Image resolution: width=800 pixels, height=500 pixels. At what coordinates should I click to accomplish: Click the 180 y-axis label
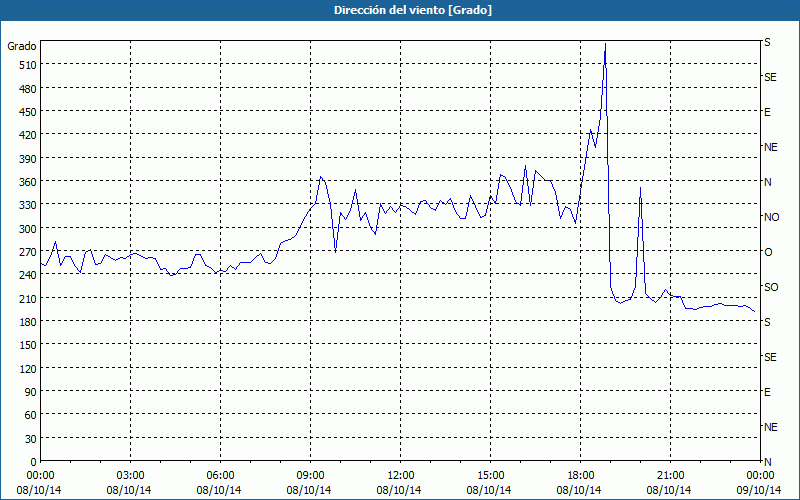click(x=29, y=322)
